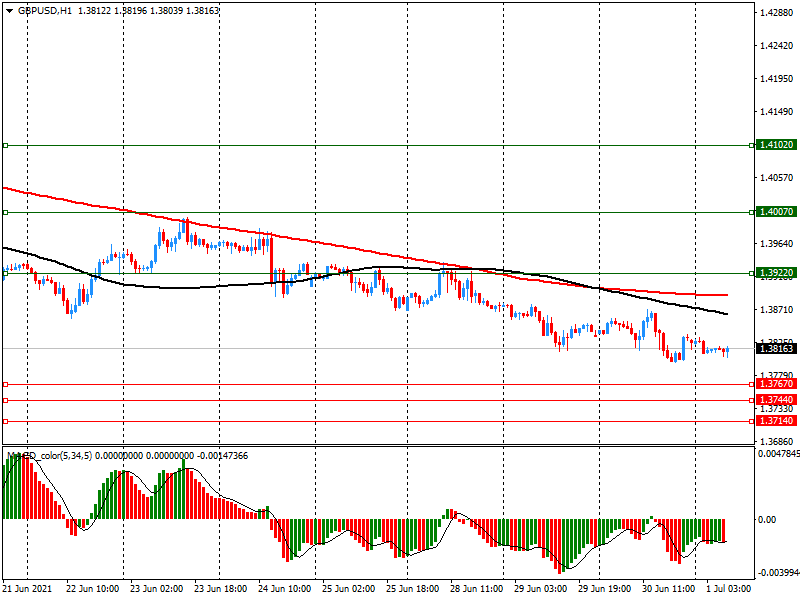Grab the left-end handle of the 1.40070 line
The image size is (800, 600).
click(x=6, y=212)
